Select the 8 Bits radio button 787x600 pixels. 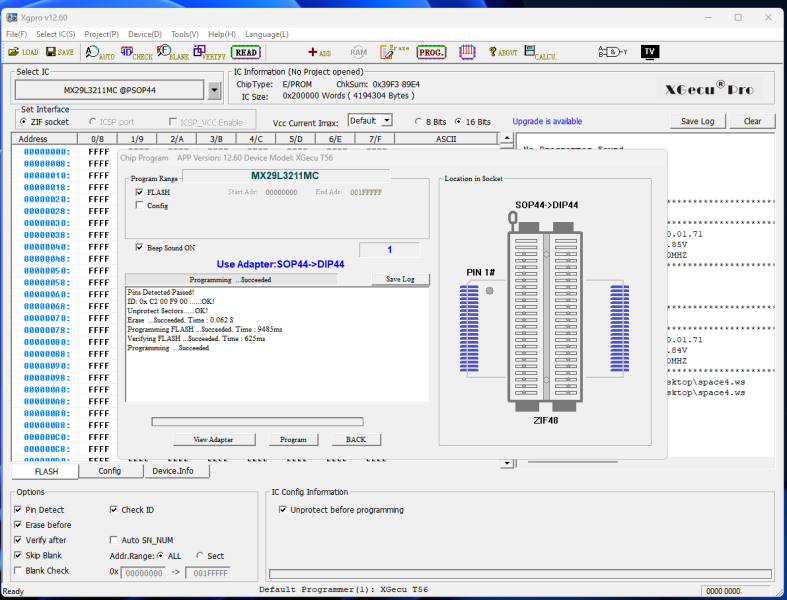click(x=418, y=122)
